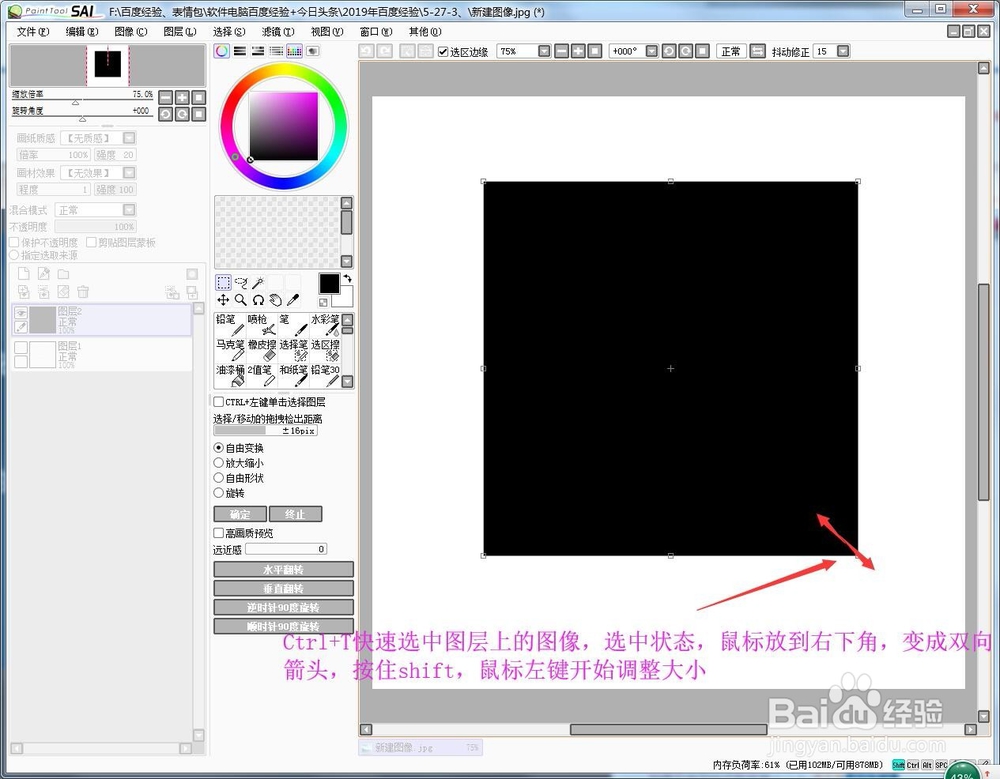Enable CTRL+左键单击选择图层 checkbox
This screenshot has height=779, width=1000.
pos(219,402)
